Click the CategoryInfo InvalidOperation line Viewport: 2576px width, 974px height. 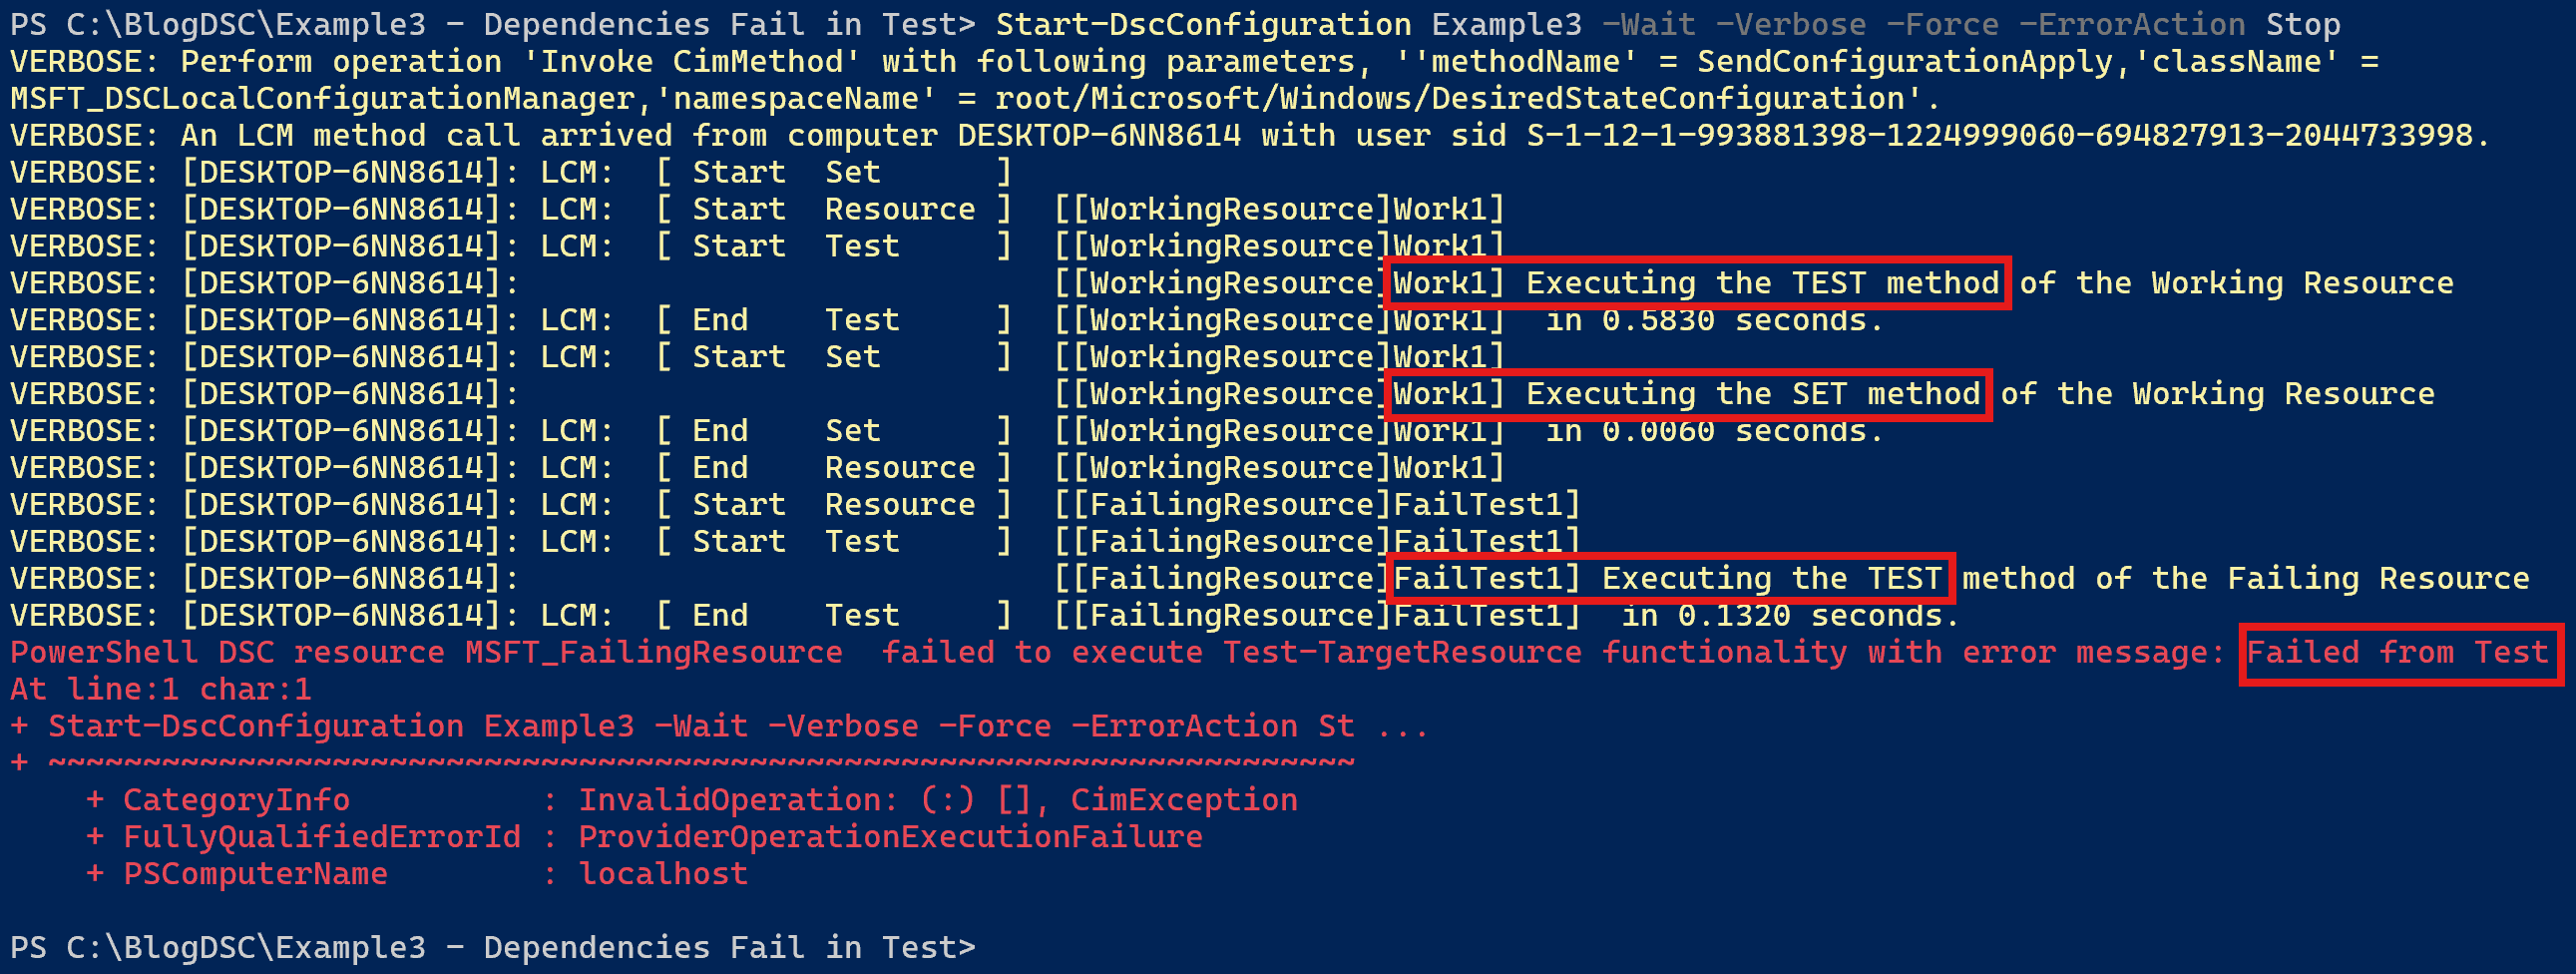[691, 800]
